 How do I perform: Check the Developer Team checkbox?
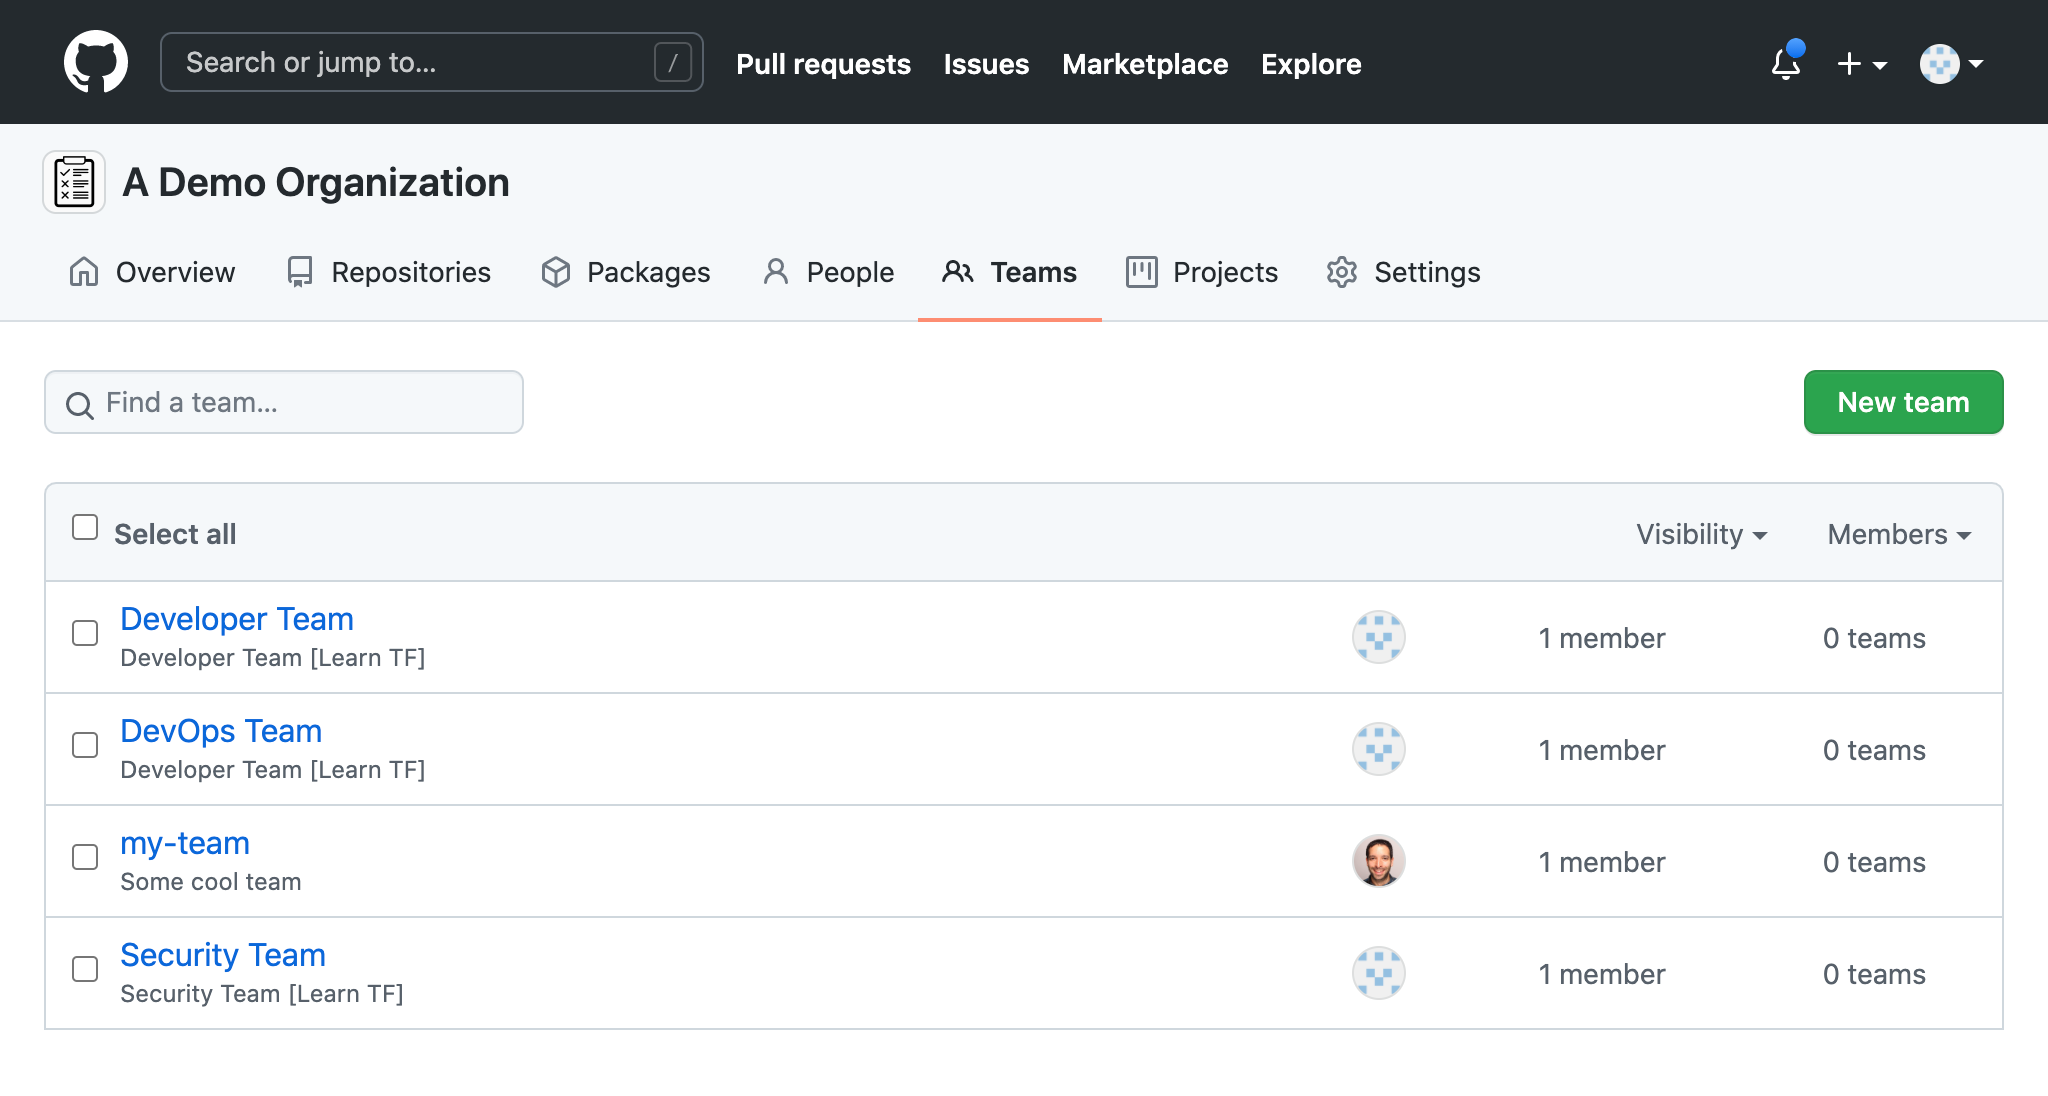click(x=84, y=632)
